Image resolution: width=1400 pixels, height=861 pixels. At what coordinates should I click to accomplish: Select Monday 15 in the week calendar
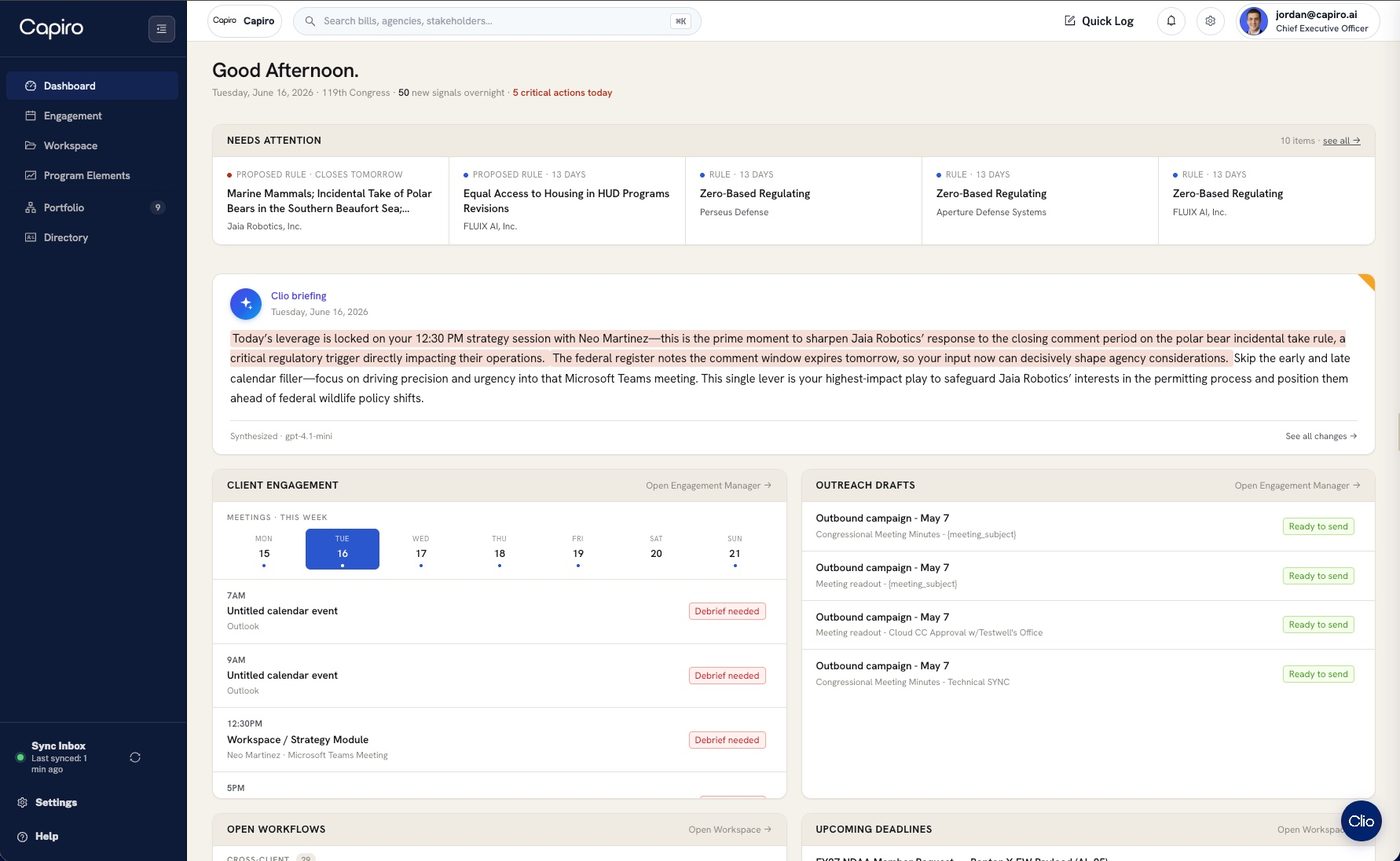point(264,549)
